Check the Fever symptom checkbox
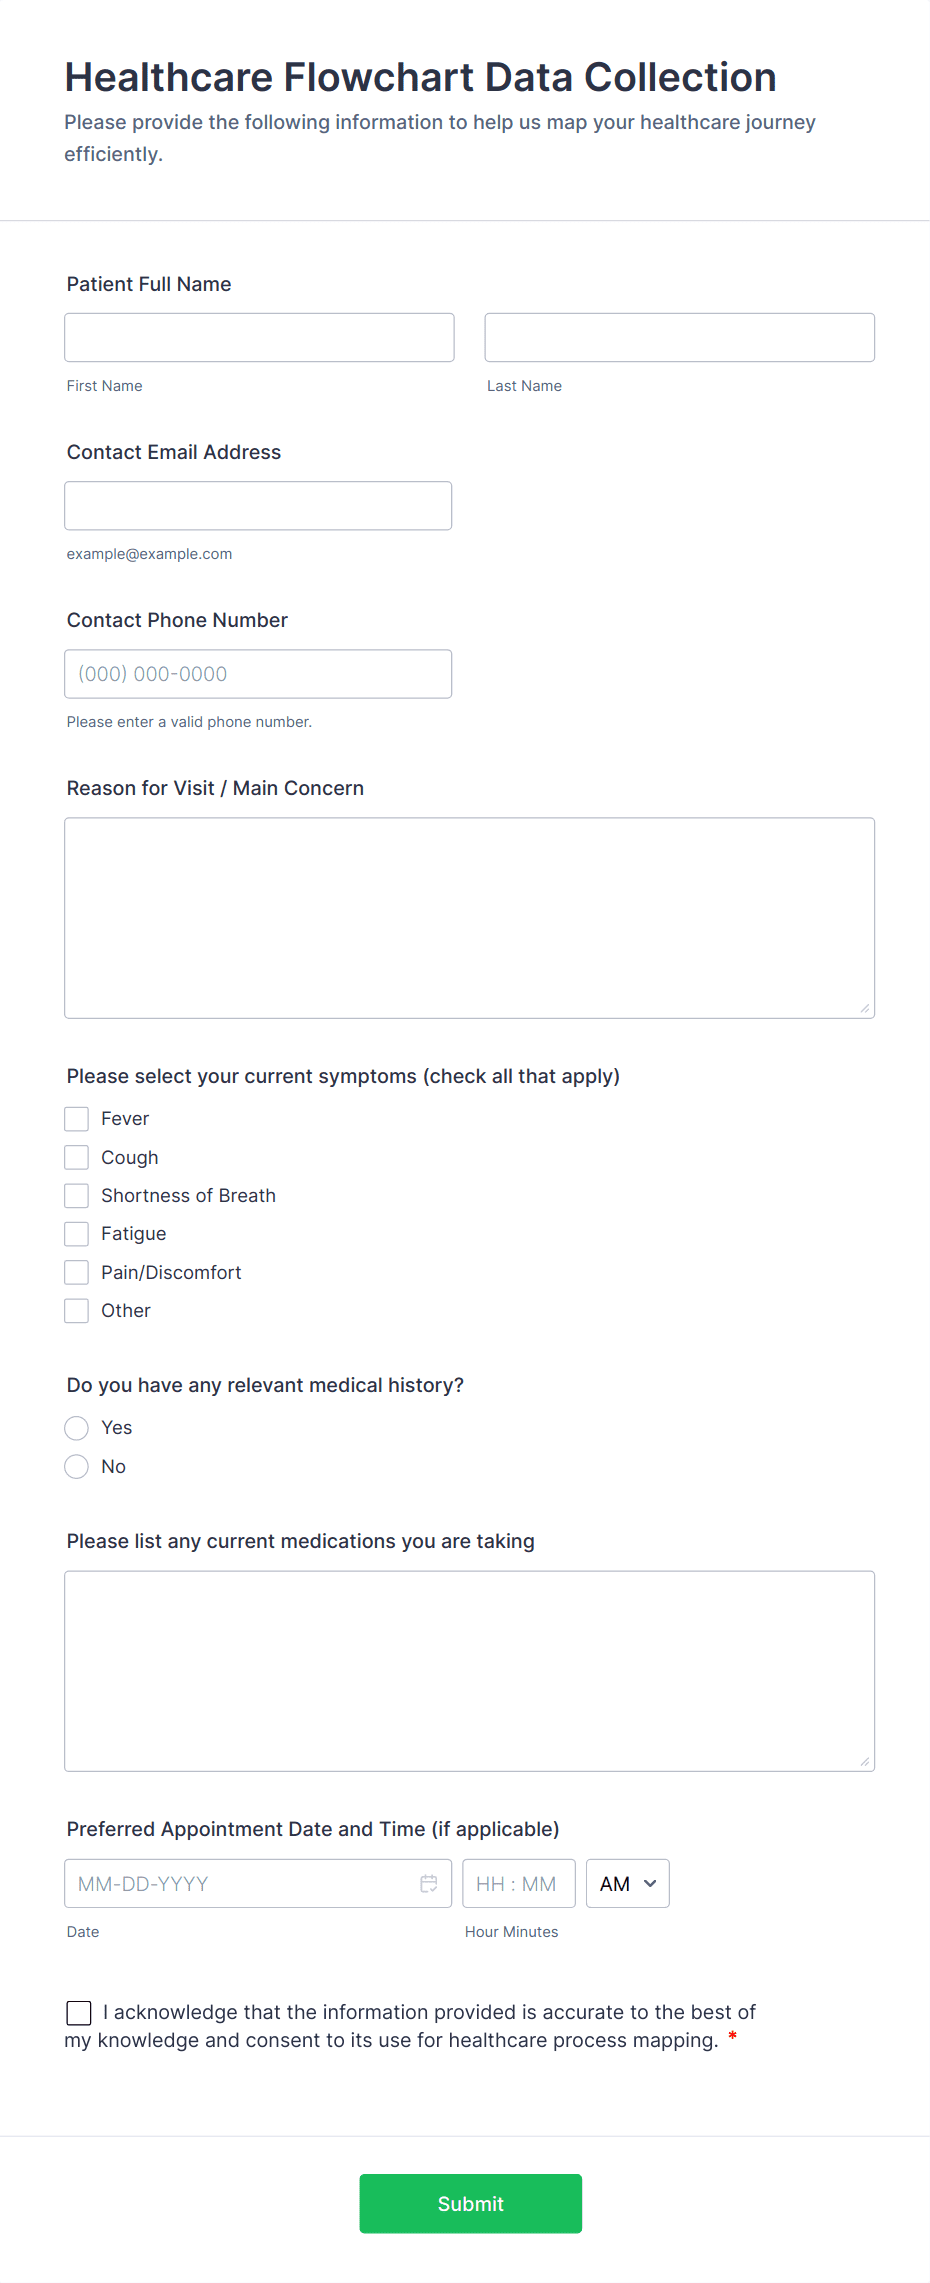This screenshot has width=930, height=2283. click(x=76, y=1118)
